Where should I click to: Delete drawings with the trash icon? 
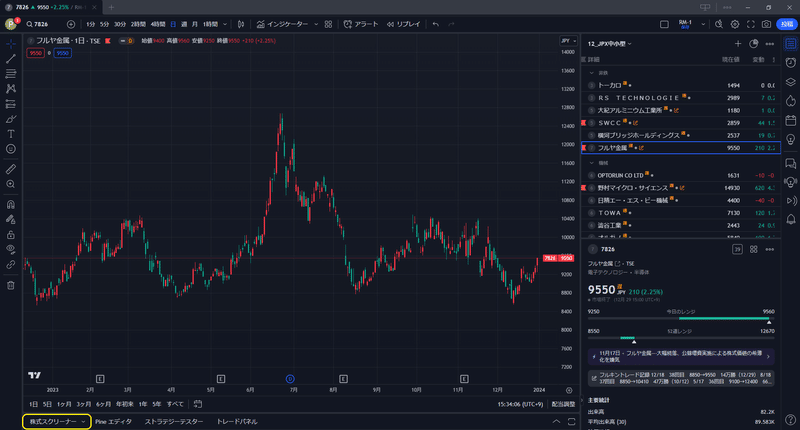coord(11,285)
